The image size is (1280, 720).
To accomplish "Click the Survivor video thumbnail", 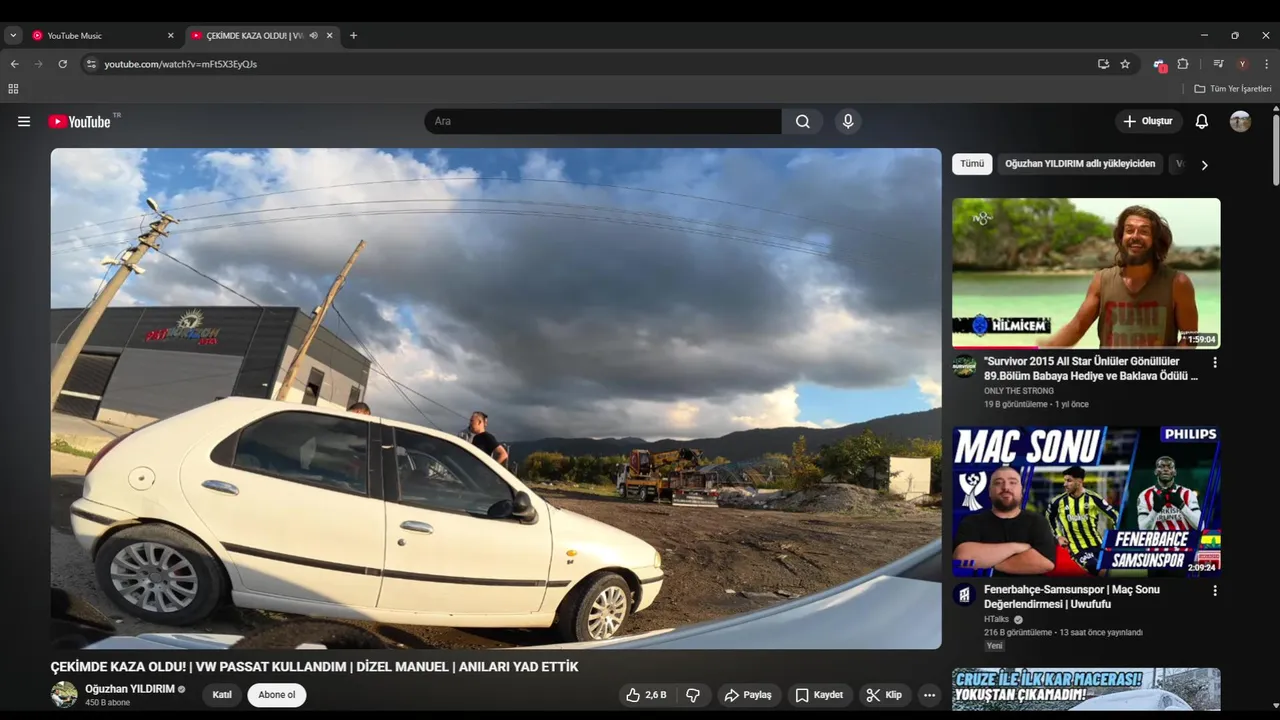I will 1086,273.
